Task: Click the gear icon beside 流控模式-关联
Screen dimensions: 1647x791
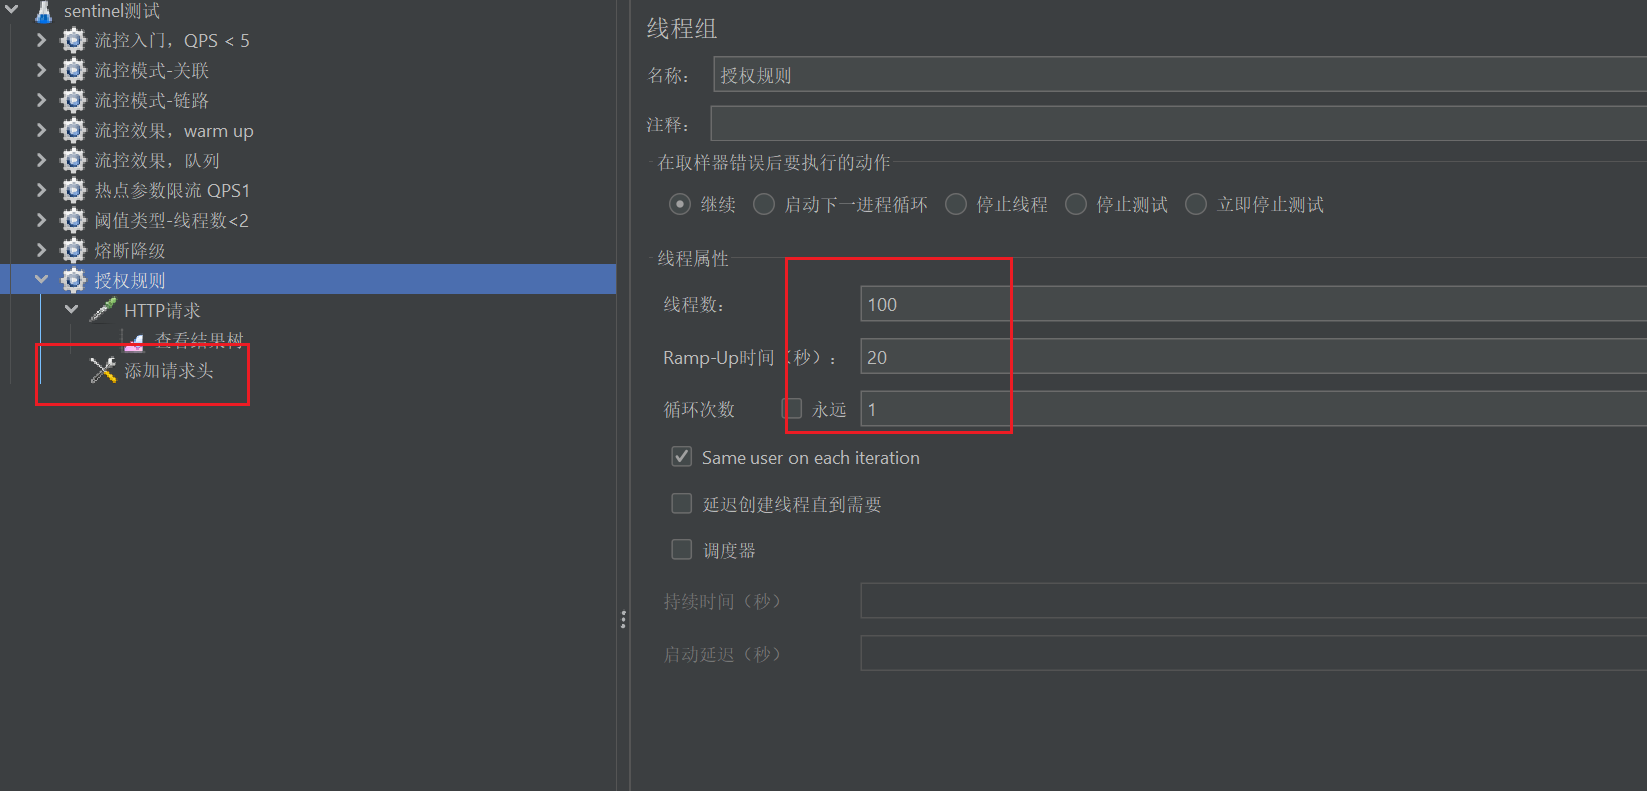Action: click(x=74, y=70)
